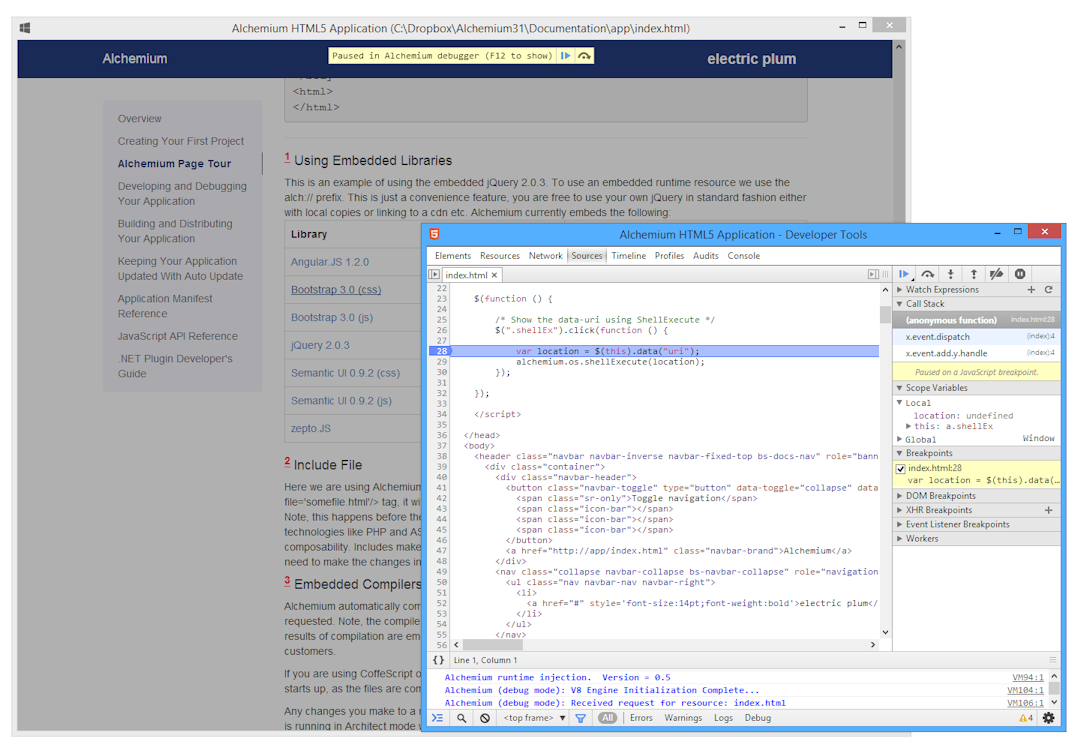Image resolution: width=1081 pixels, height=751 pixels.
Task: Open the VM94:1 console source link
Action: [x=1027, y=677]
